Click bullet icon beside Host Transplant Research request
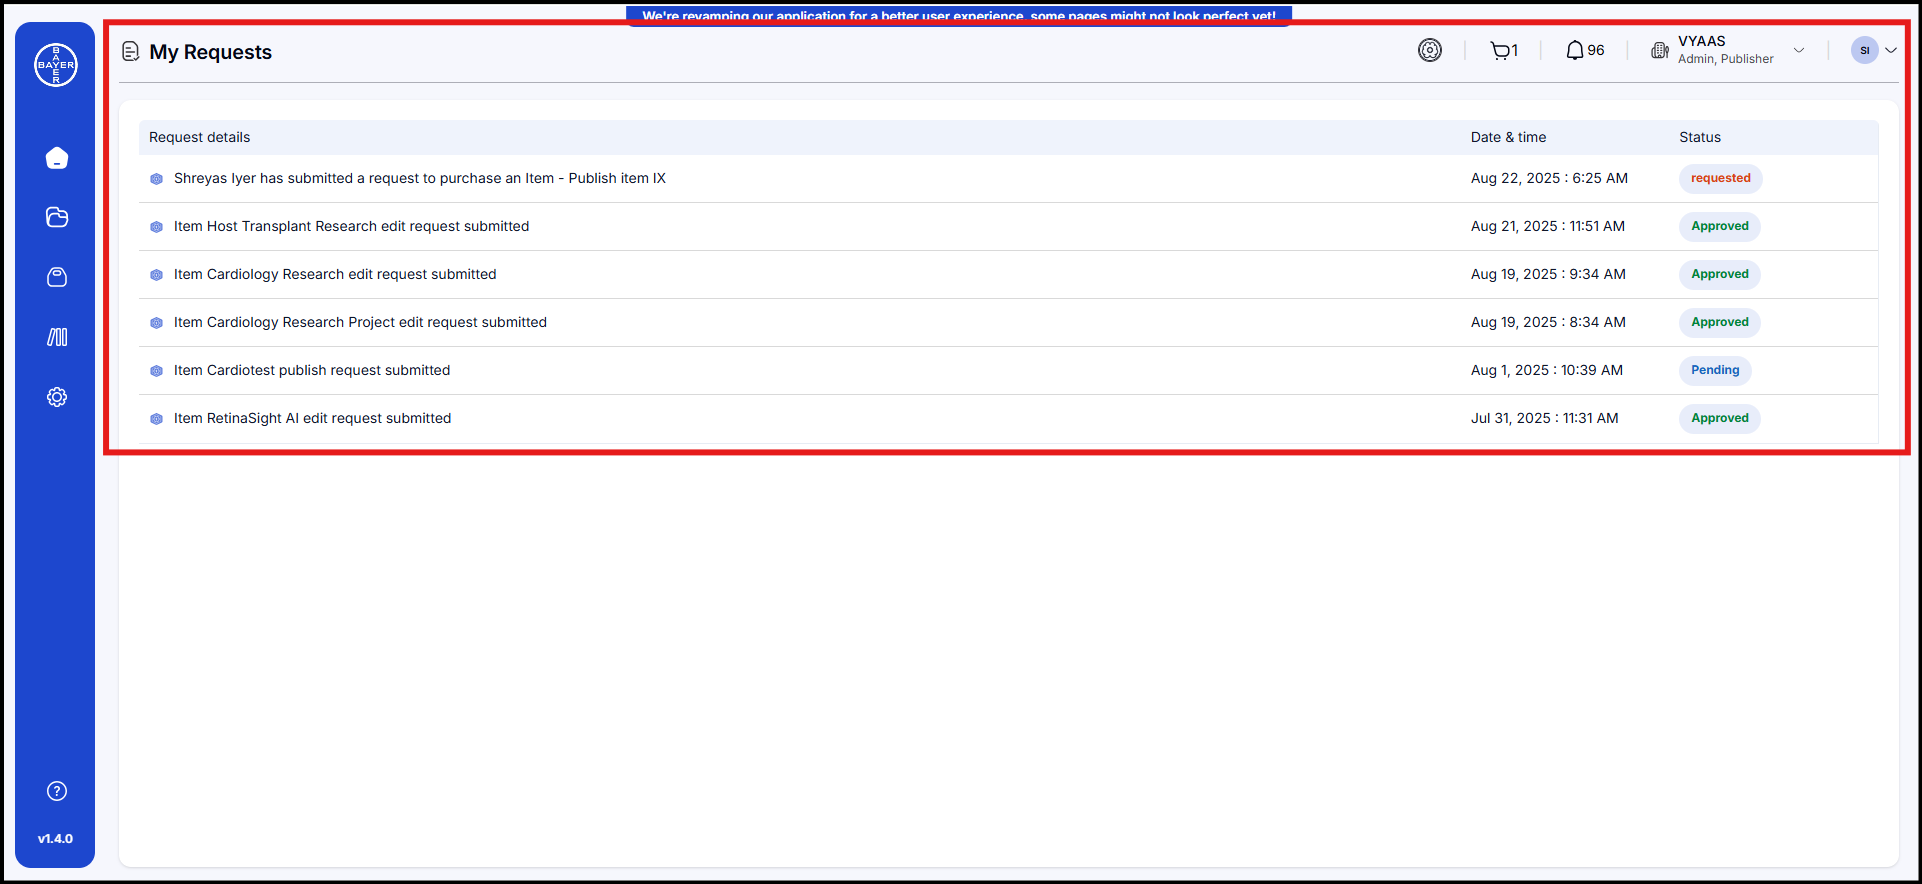The width and height of the screenshot is (1922, 884). [156, 227]
